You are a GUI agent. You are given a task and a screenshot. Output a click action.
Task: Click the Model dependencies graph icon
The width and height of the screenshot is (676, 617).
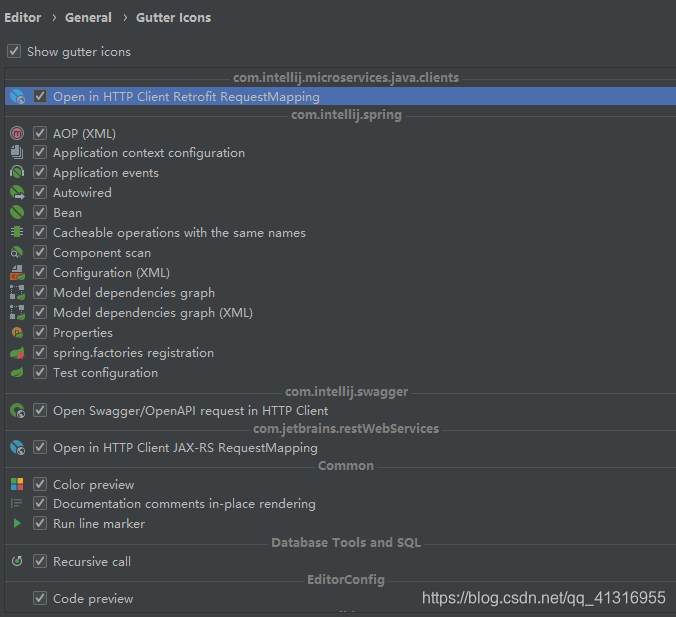[17, 292]
